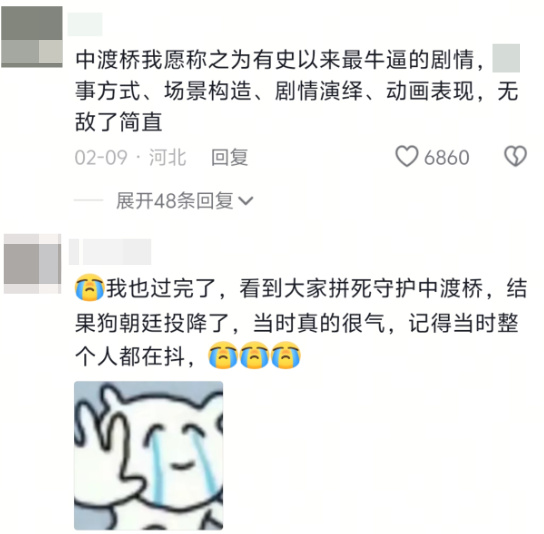Viewport: 544px width, 534px height.
Task: Click the last crying emoji in the row
Action: [x=286, y=355]
